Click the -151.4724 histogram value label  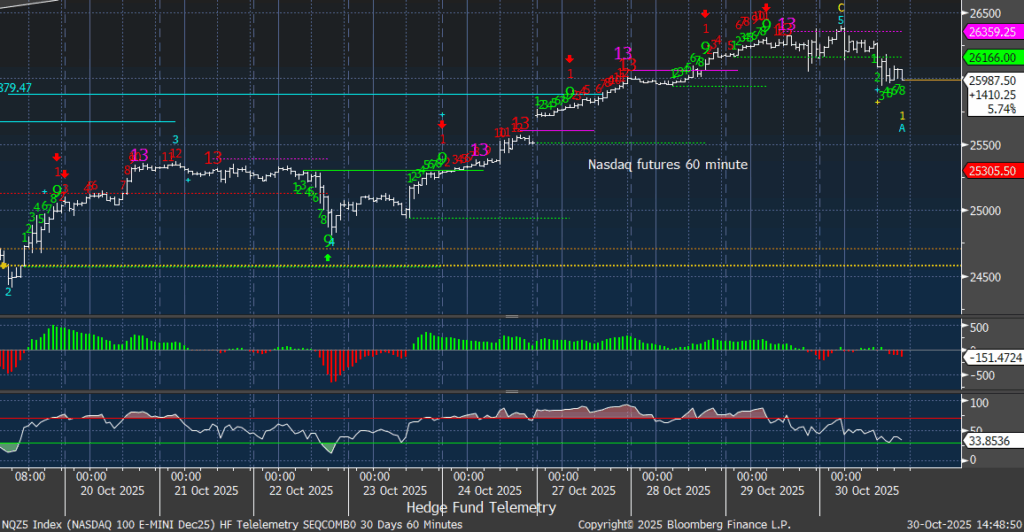993,357
